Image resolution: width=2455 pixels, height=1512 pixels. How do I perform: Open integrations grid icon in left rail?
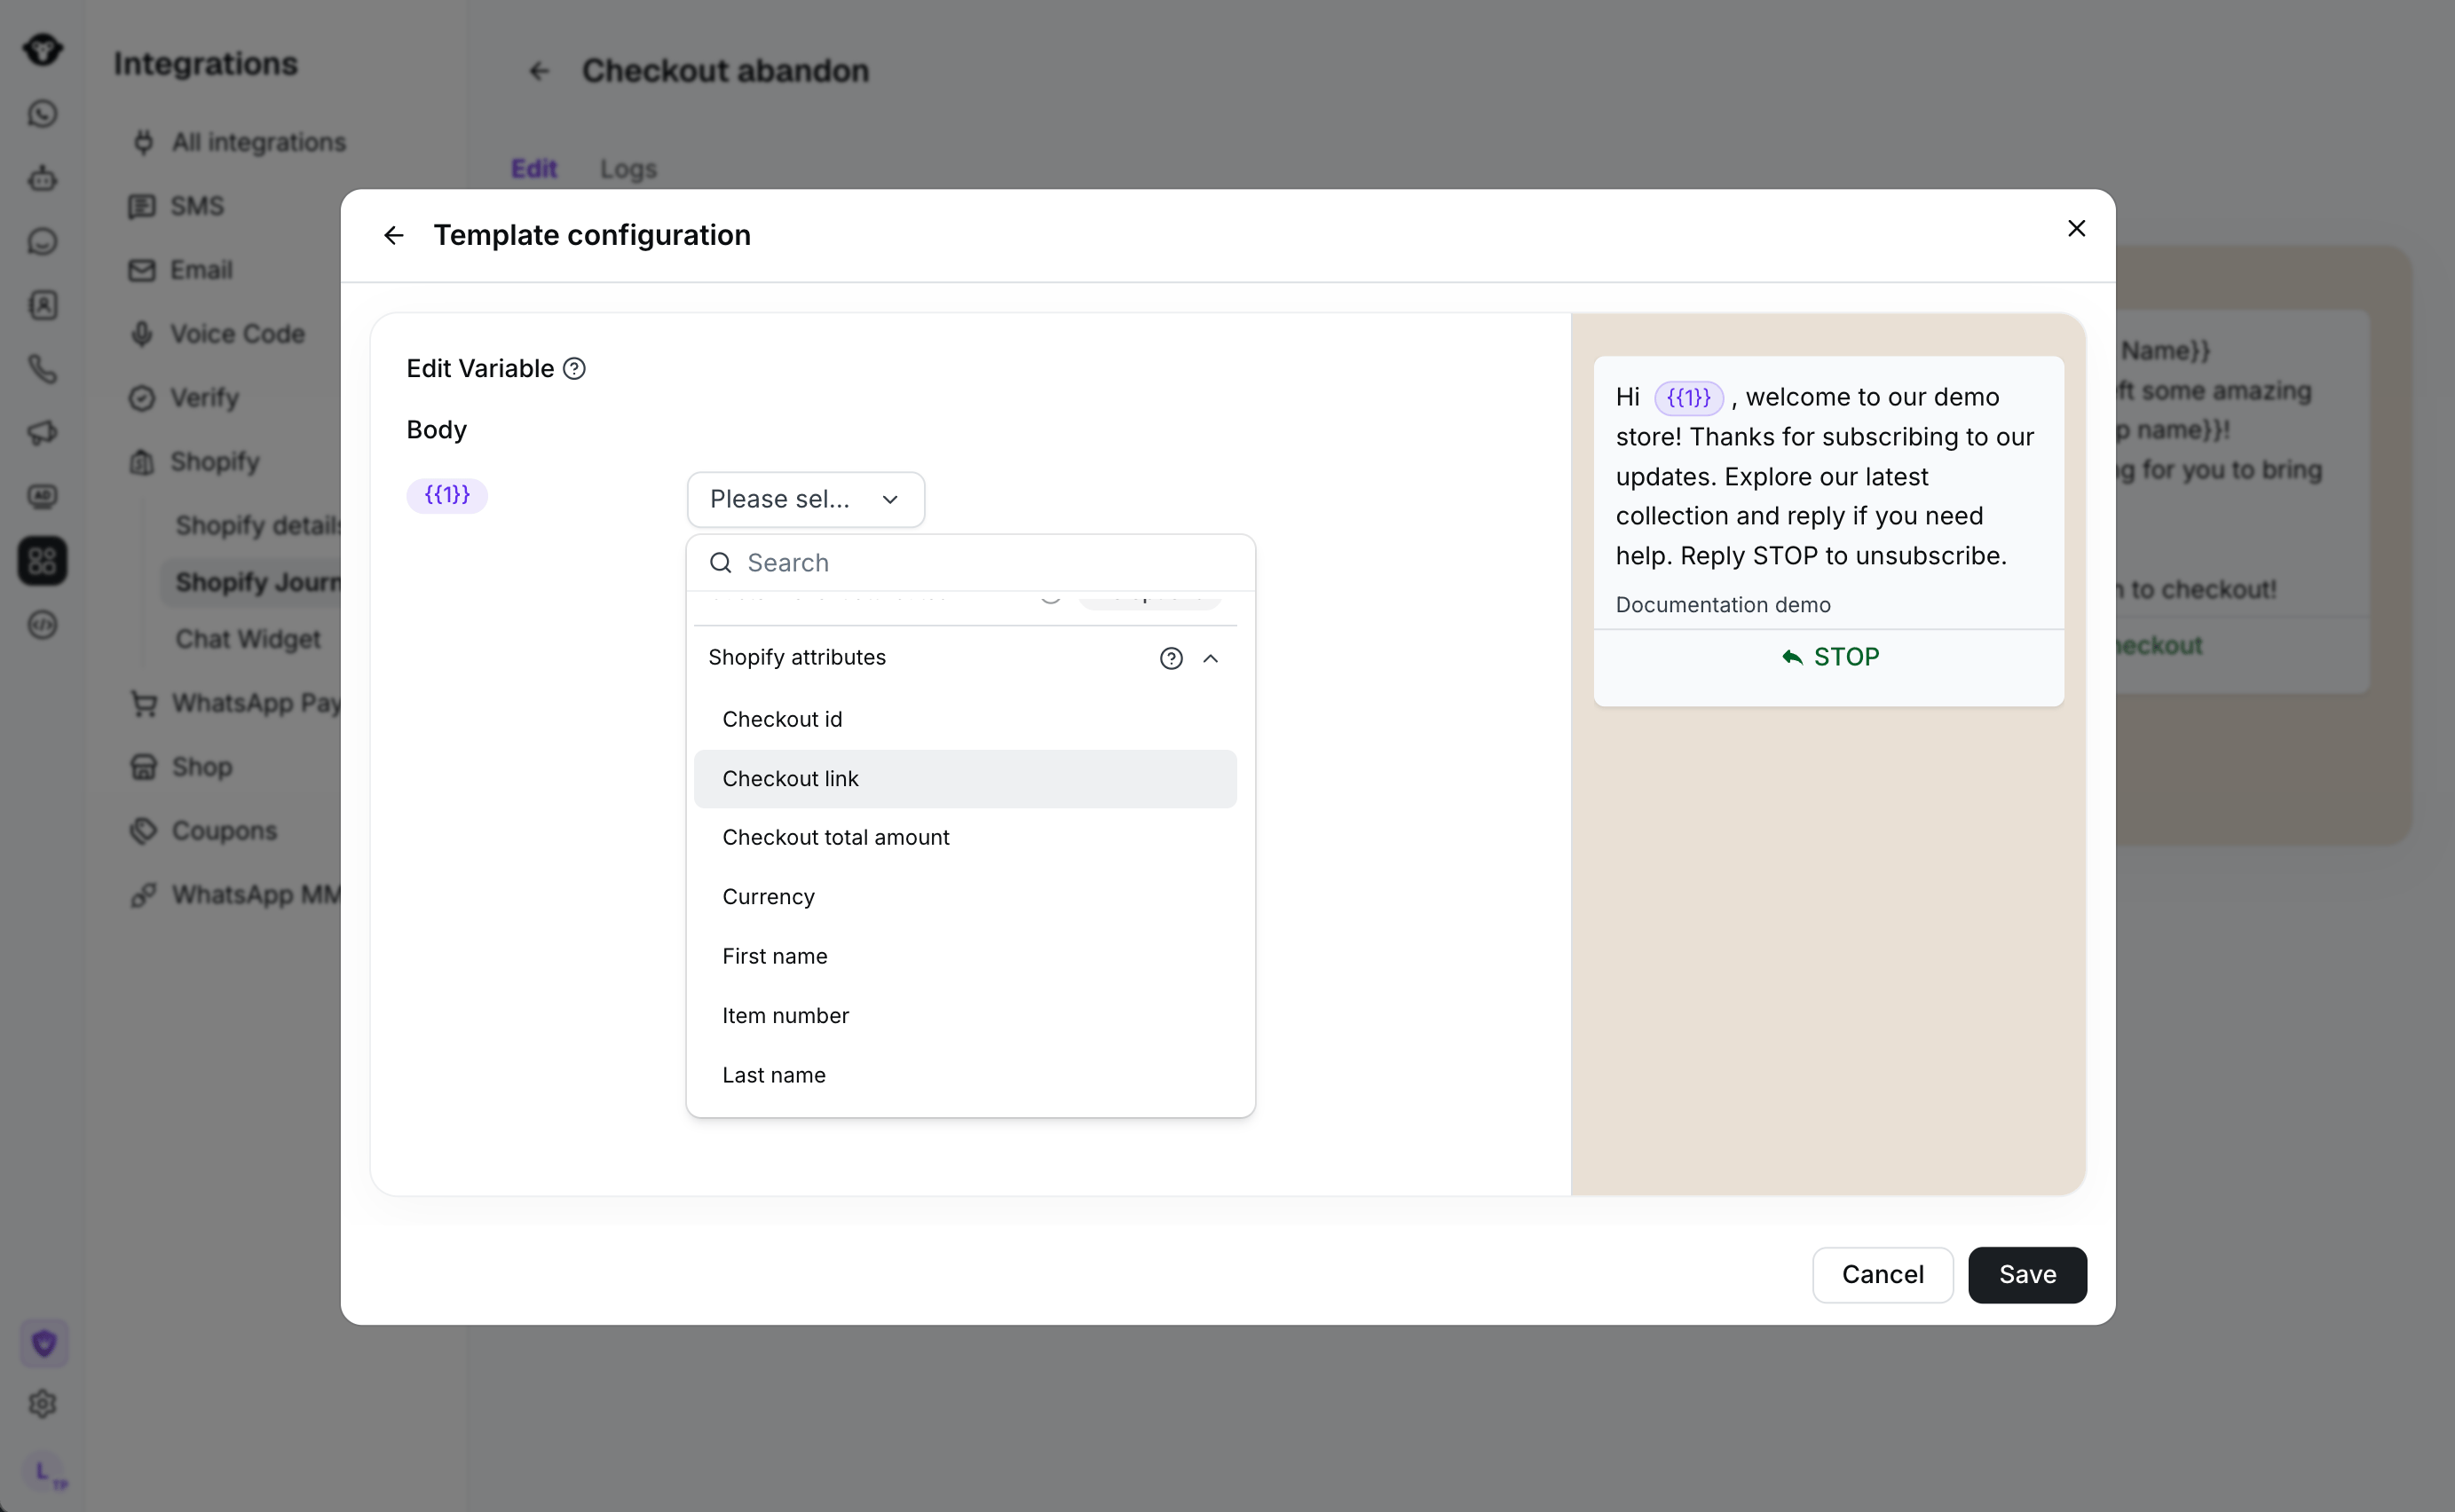42,561
